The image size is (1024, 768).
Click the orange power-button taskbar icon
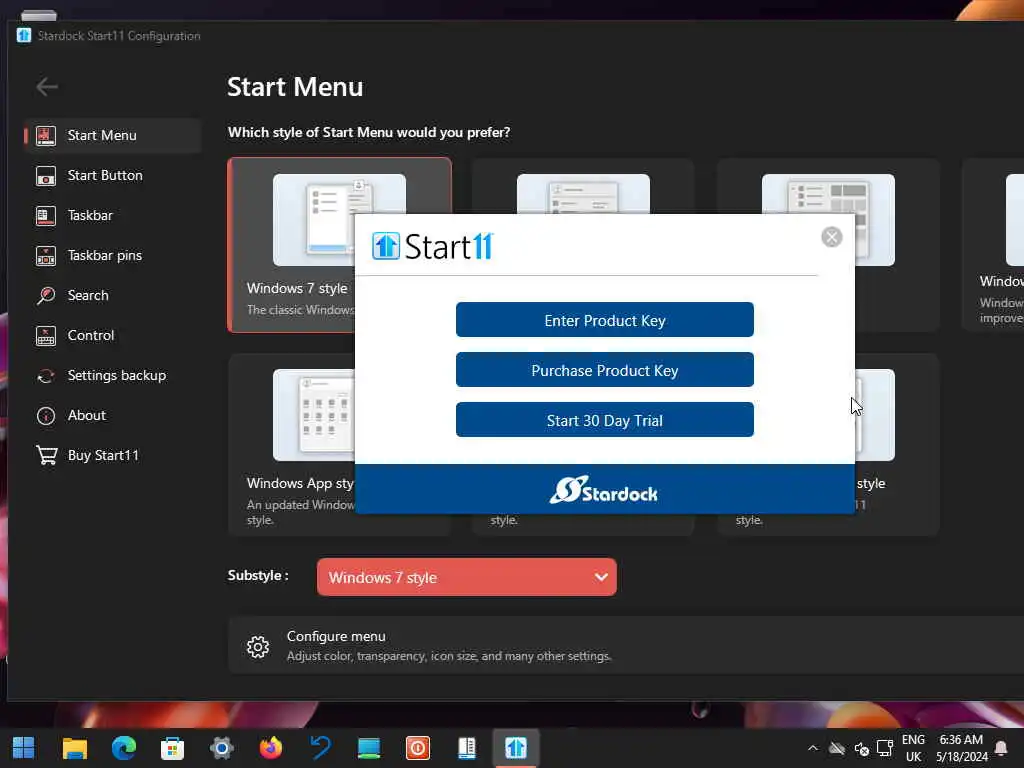click(x=418, y=748)
